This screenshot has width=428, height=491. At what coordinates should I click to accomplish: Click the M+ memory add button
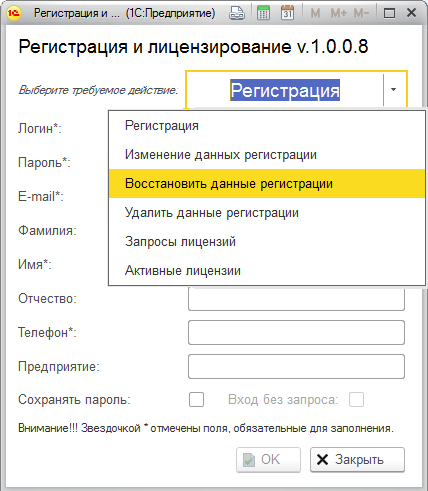338,13
